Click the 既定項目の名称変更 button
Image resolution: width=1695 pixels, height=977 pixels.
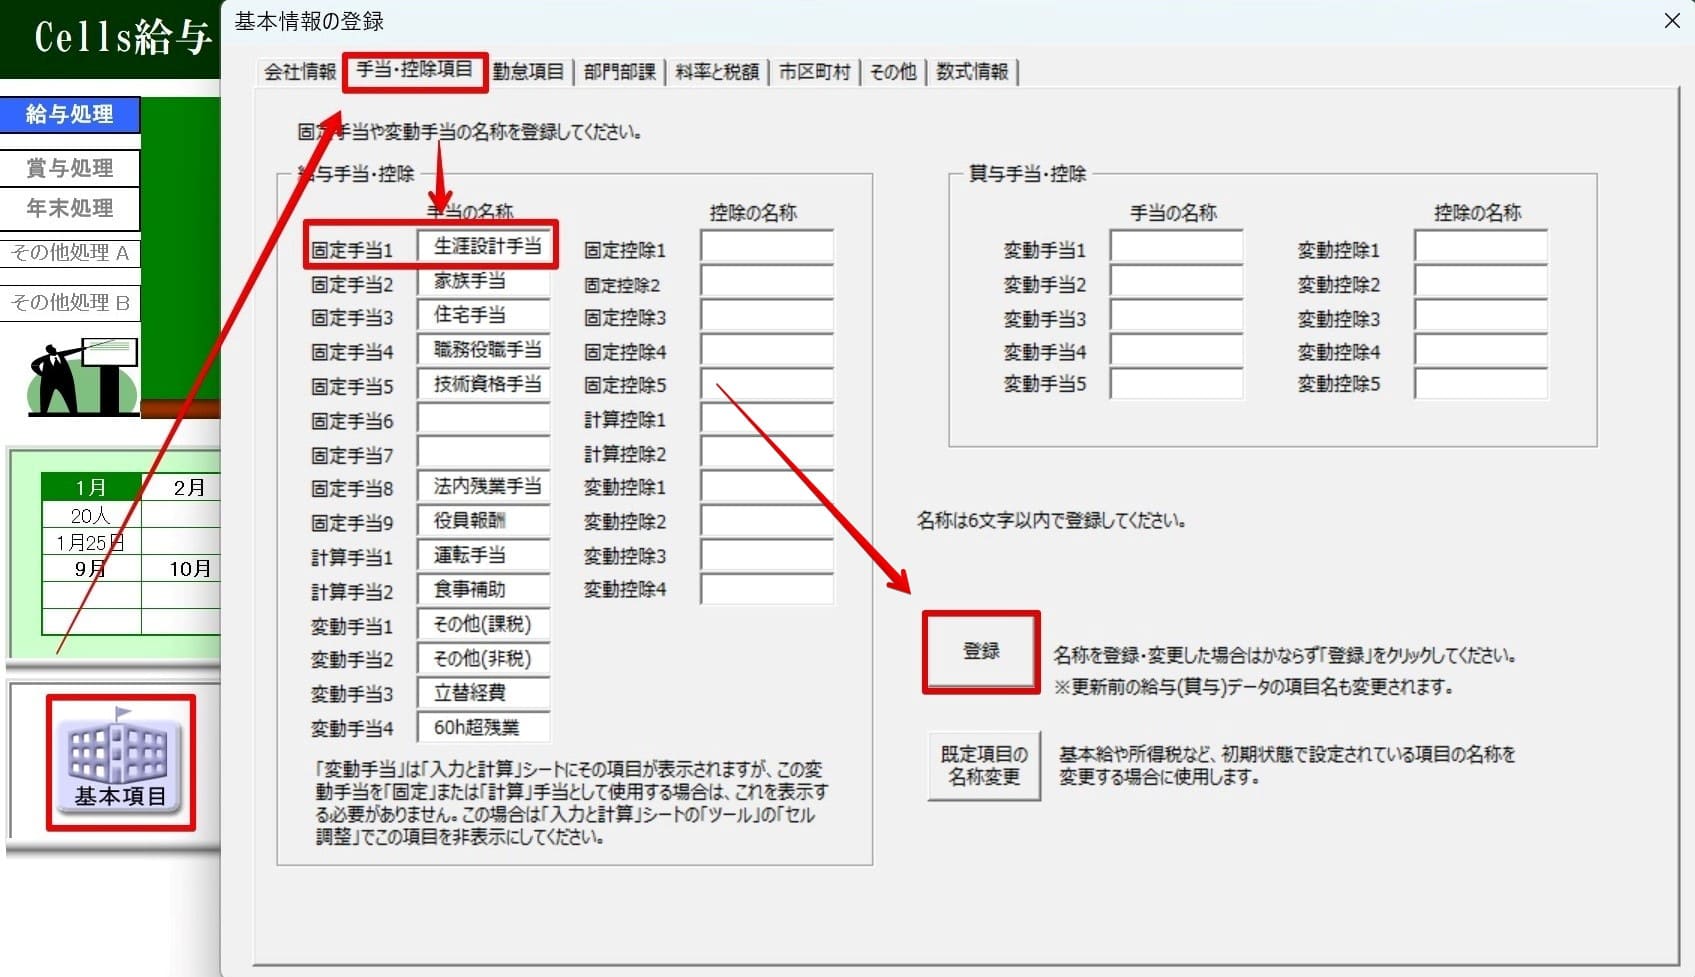[983, 766]
